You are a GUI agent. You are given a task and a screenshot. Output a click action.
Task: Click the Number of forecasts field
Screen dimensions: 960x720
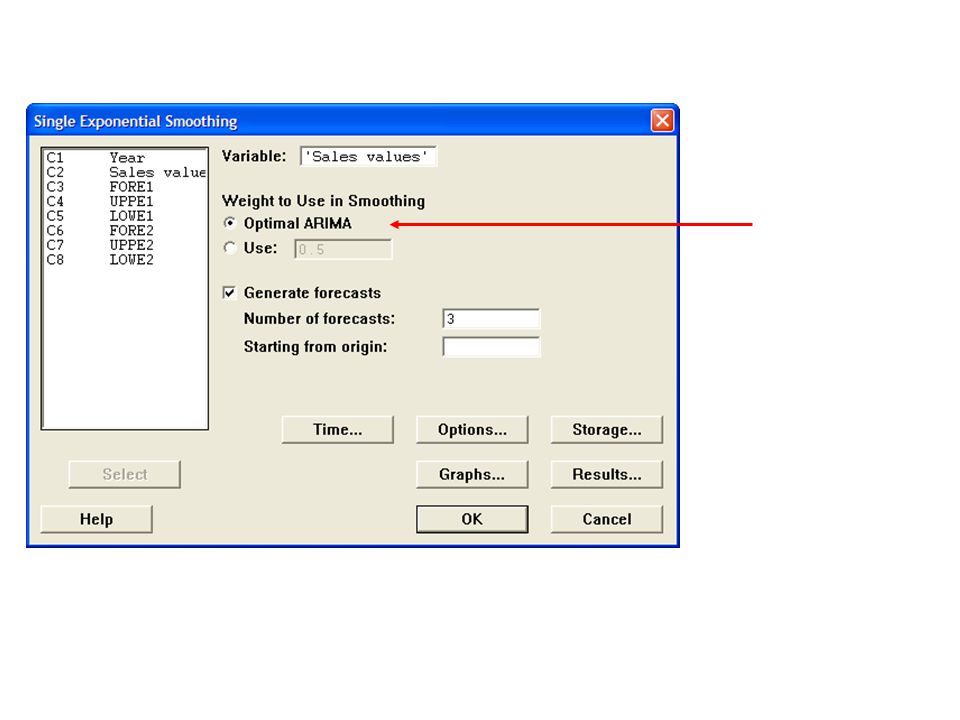pos(491,319)
